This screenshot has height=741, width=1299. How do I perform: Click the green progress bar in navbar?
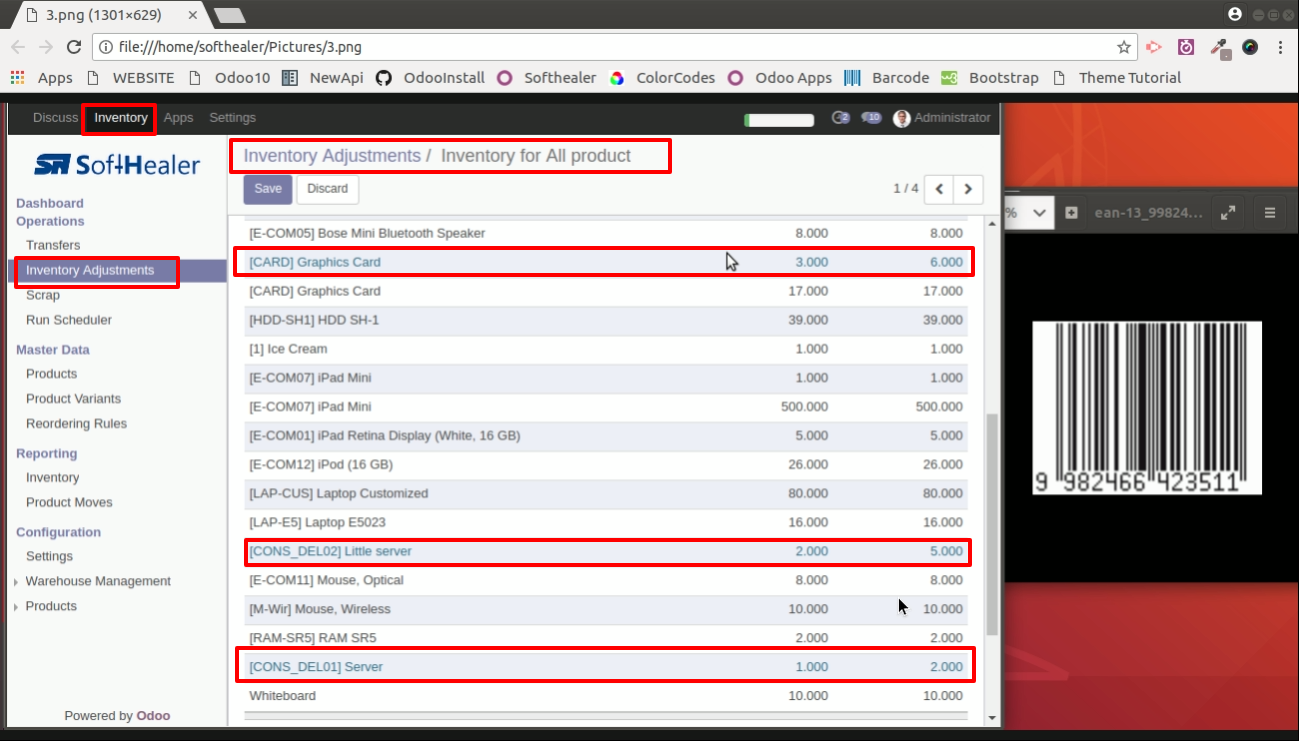pos(779,120)
